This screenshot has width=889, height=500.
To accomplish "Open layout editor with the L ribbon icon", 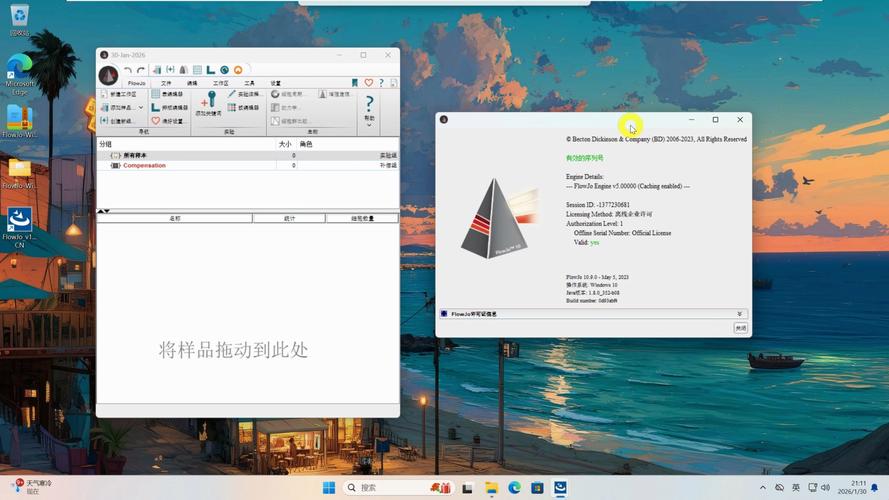I will (169, 107).
